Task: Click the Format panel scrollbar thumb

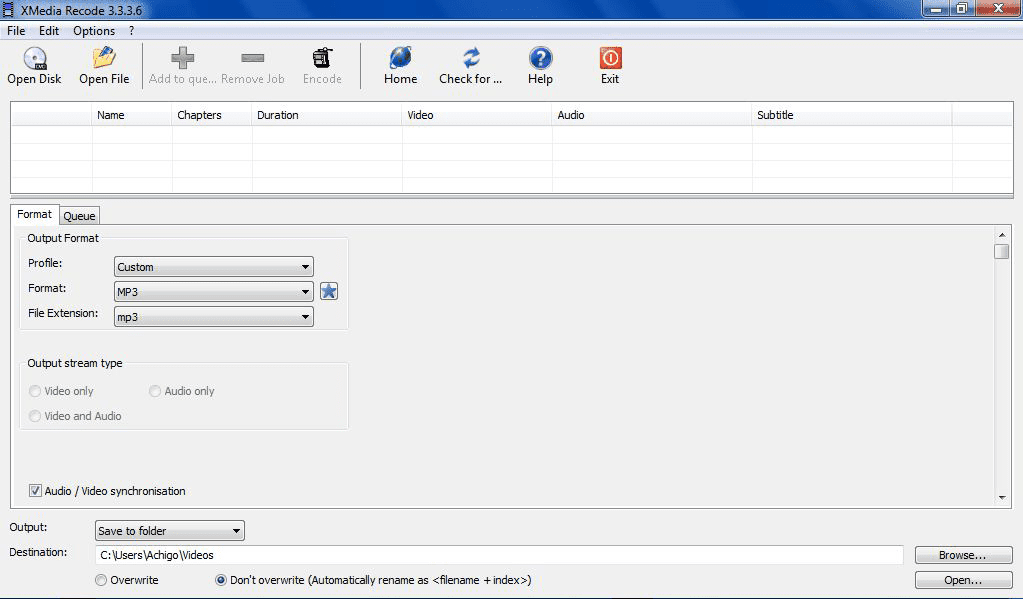Action: (x=1002, y=251)
